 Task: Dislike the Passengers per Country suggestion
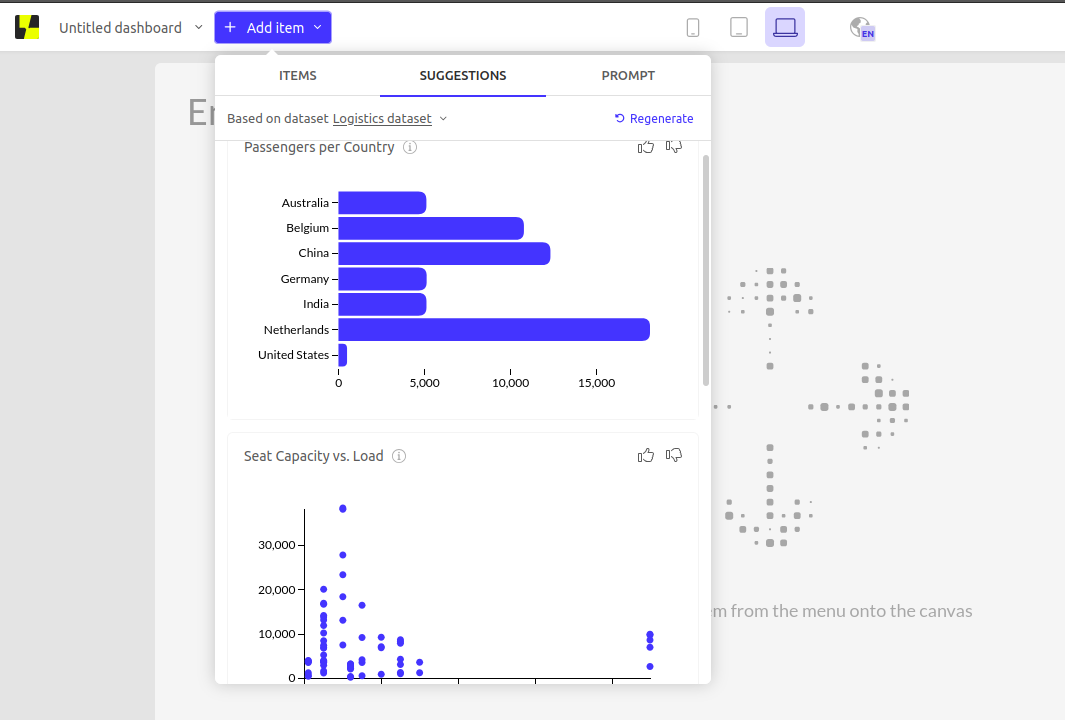[x=674, y=147]
